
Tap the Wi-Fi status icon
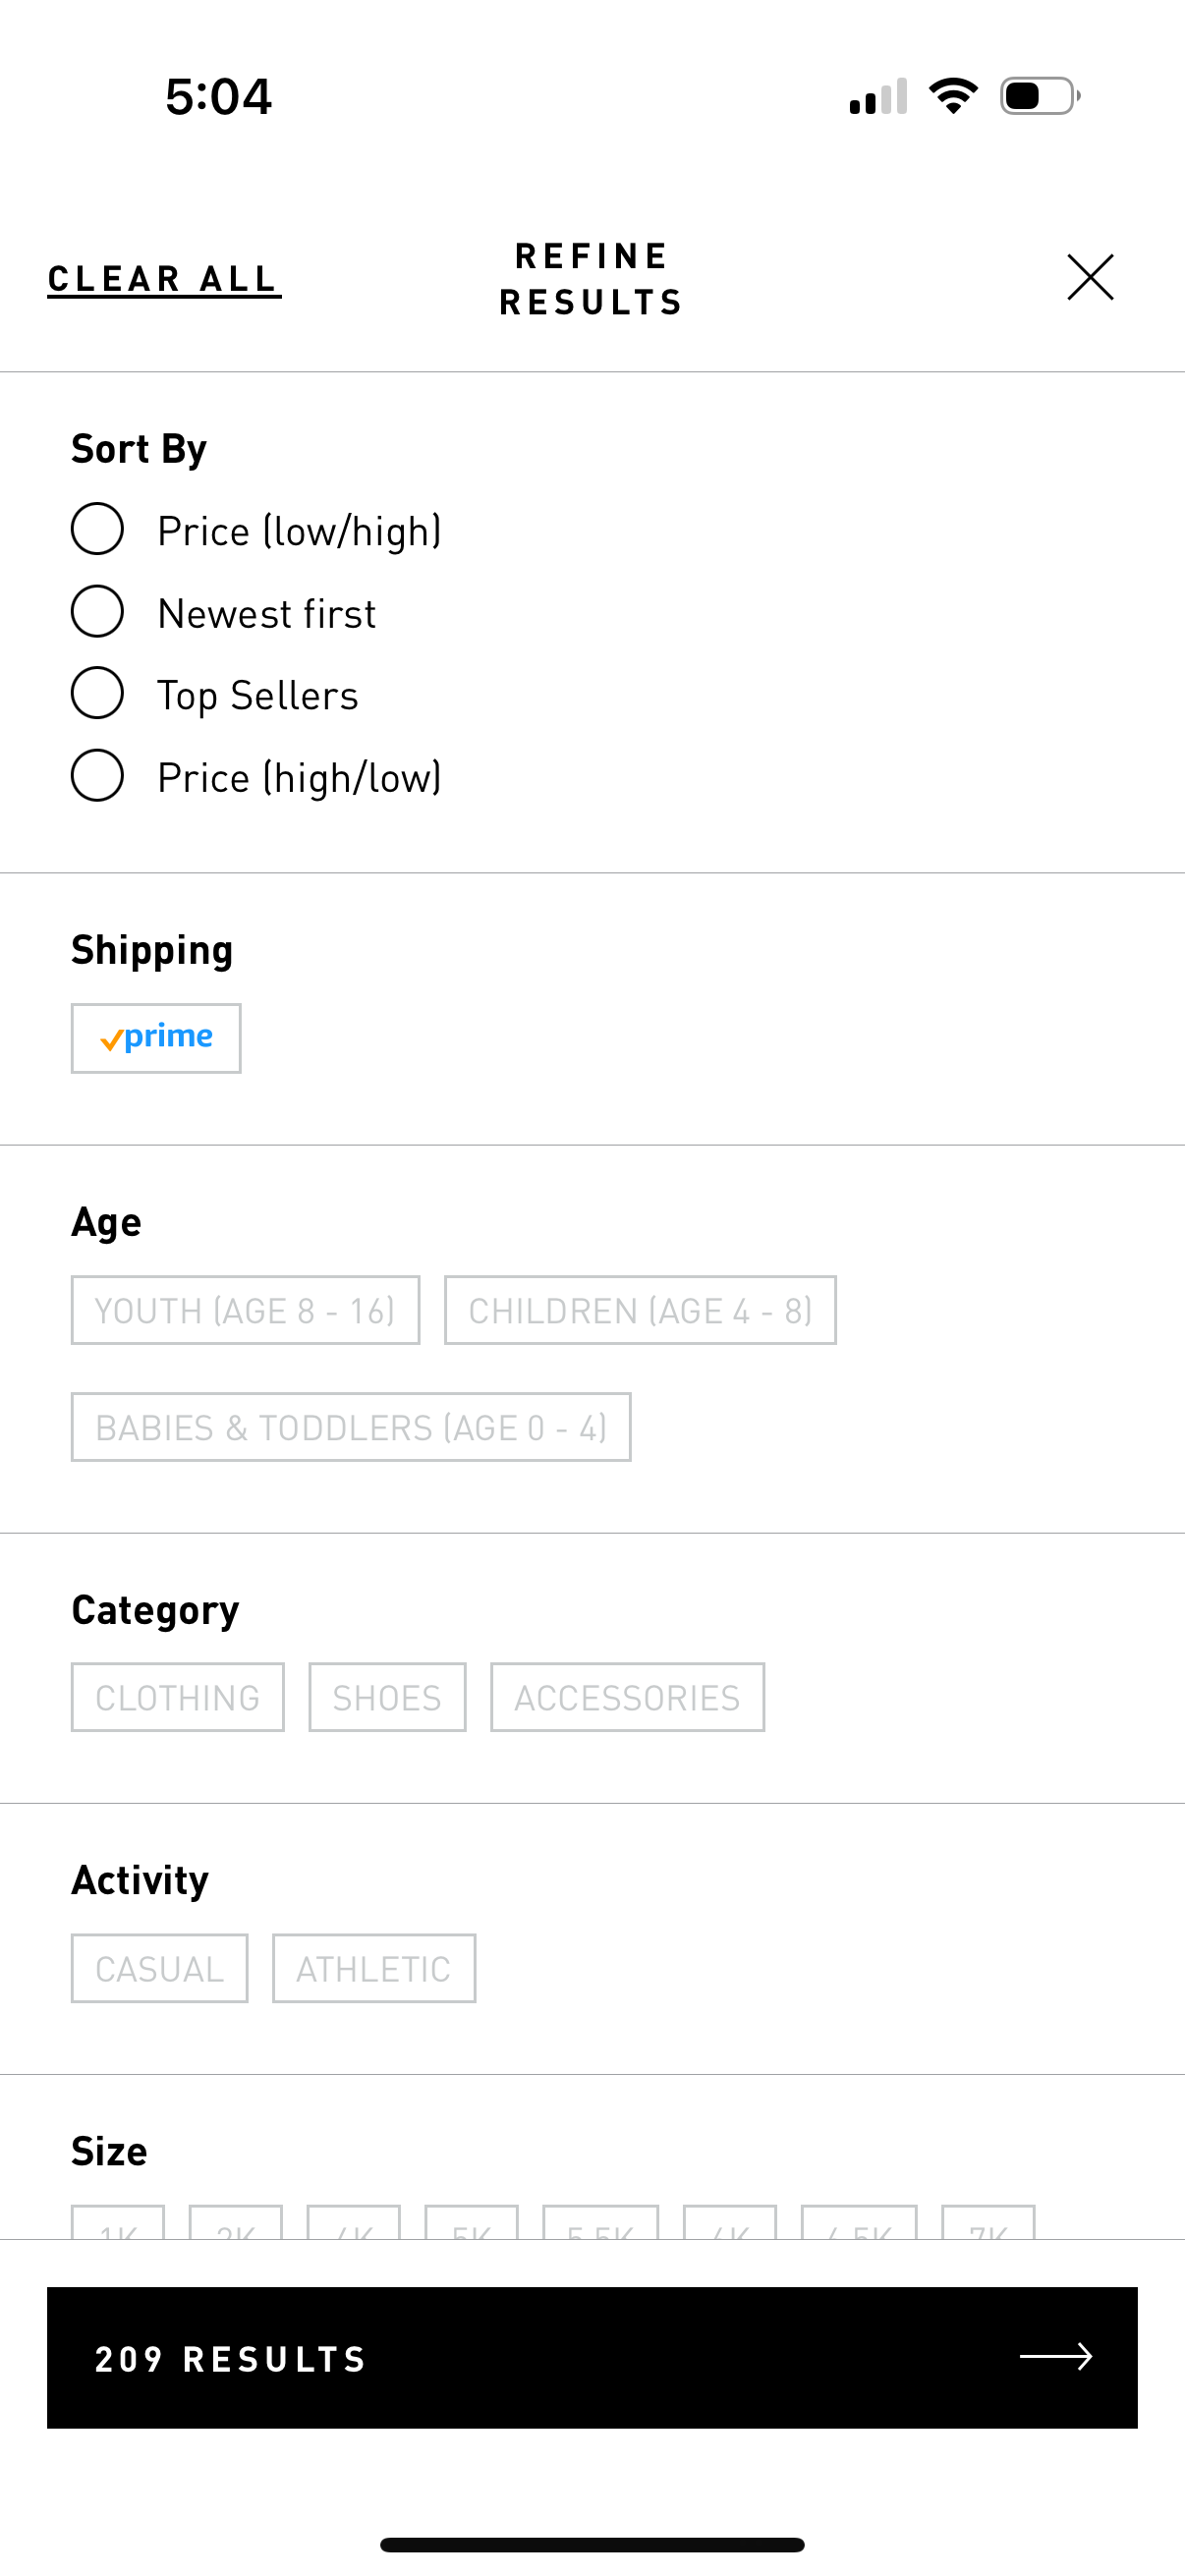click(x=953, y=93)
